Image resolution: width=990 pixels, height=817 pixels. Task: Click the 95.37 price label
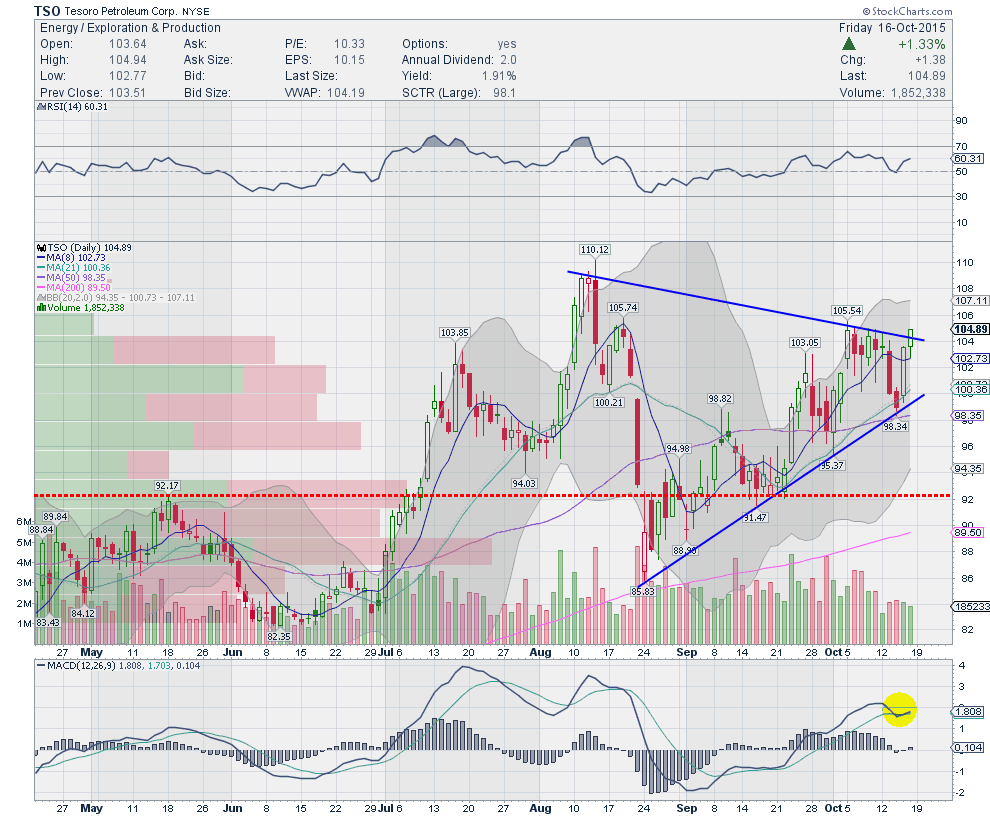click(832, 465)
